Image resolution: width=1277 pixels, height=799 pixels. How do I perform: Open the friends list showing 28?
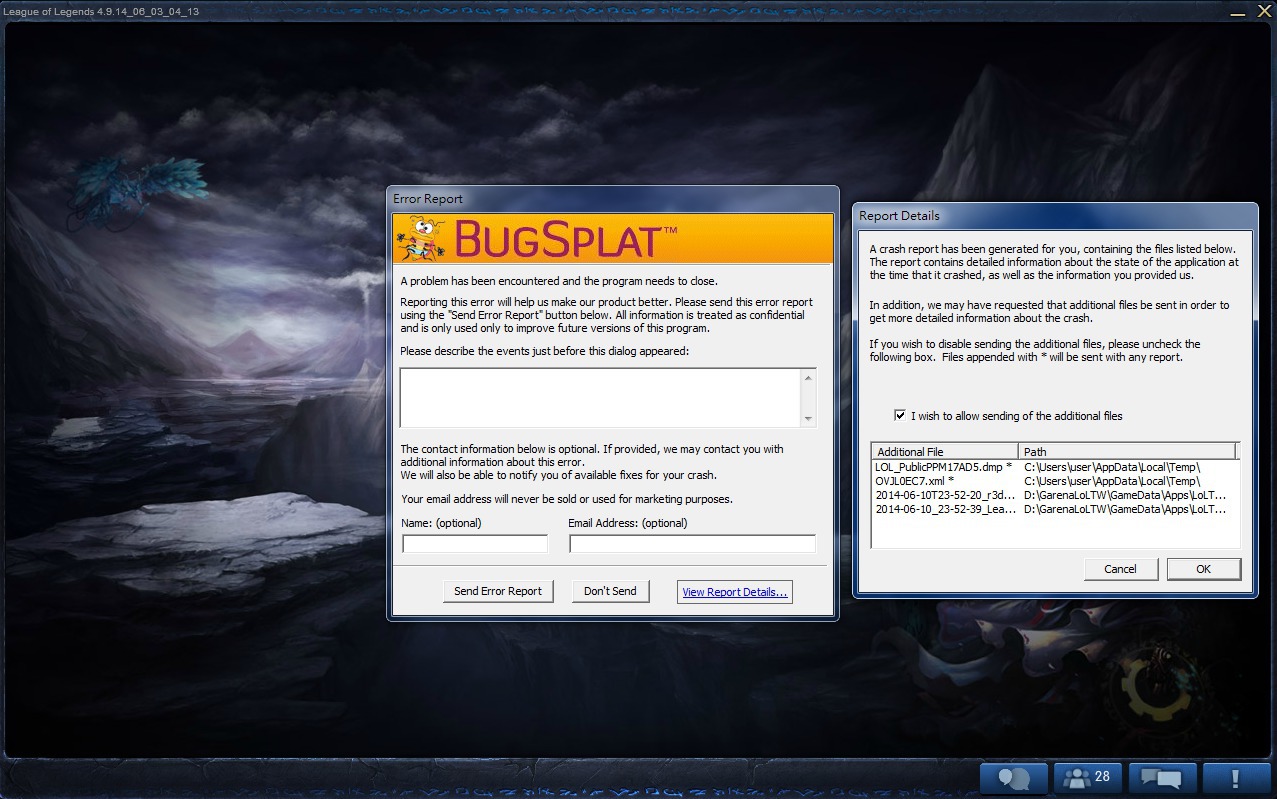pyautogui.click(x=1088, y=778)
